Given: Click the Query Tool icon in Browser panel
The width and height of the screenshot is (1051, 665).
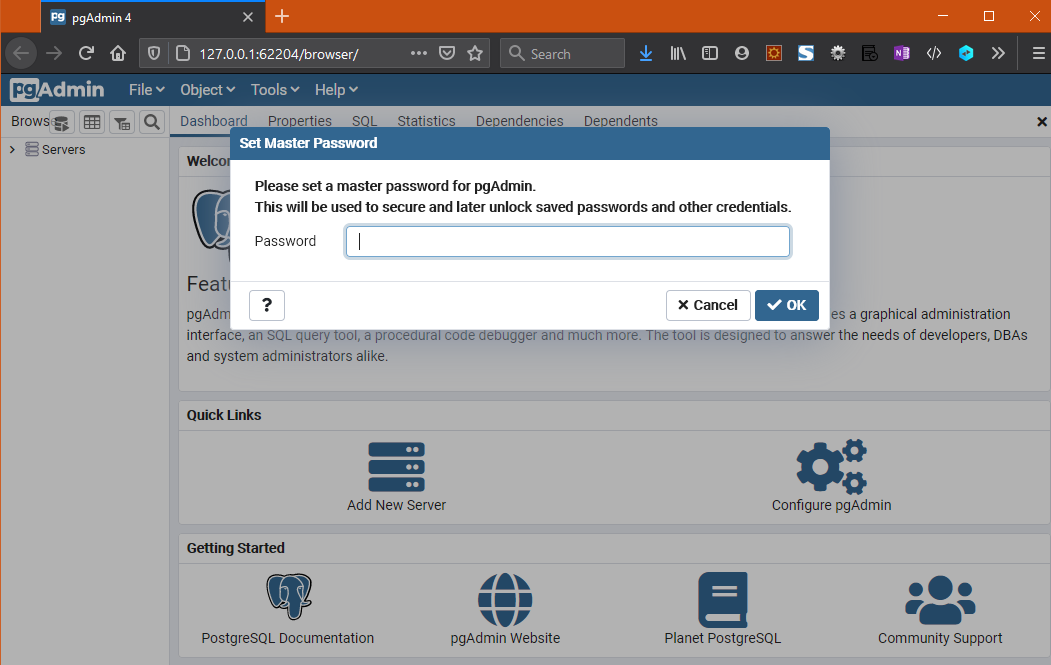Looking at the screenshot, I should (x=62, y=122).
